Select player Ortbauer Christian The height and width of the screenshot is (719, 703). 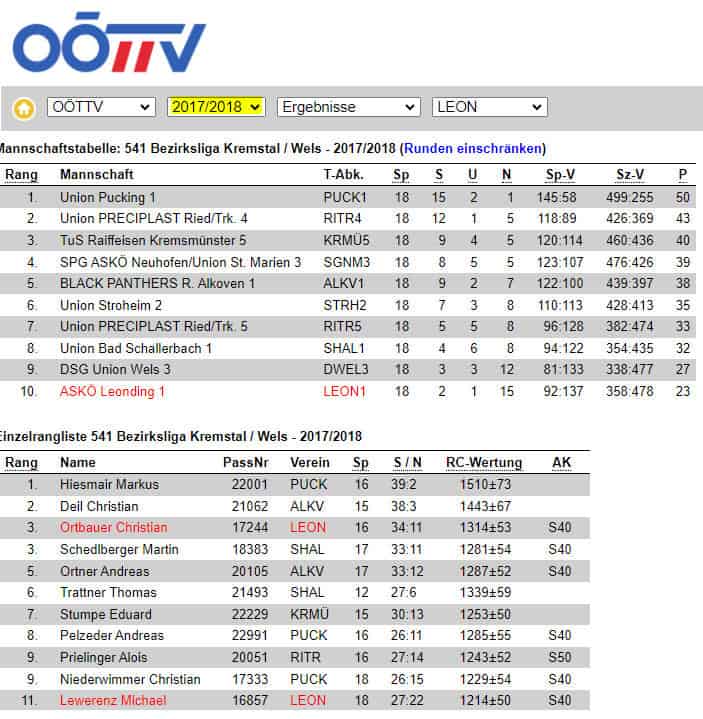114,528
